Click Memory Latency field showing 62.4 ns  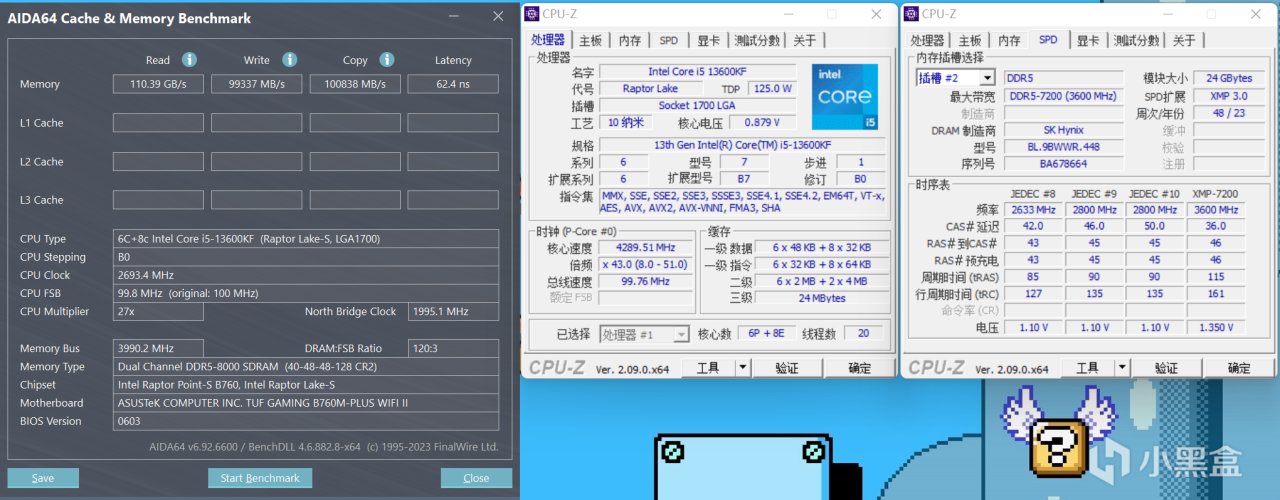(453, 85)
